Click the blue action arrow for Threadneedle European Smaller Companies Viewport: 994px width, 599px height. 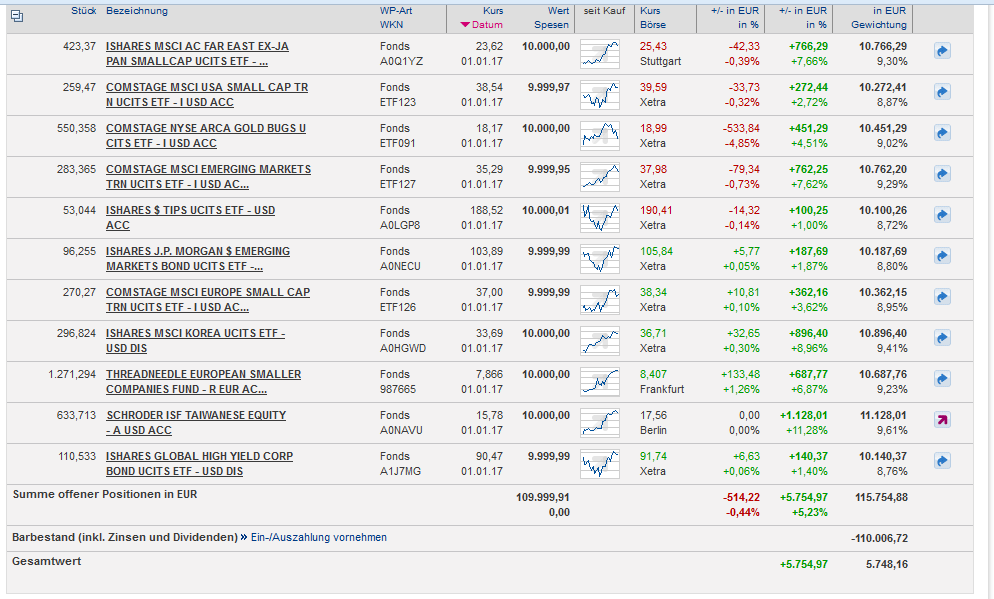pyautogui.click(x=941, y=379)
